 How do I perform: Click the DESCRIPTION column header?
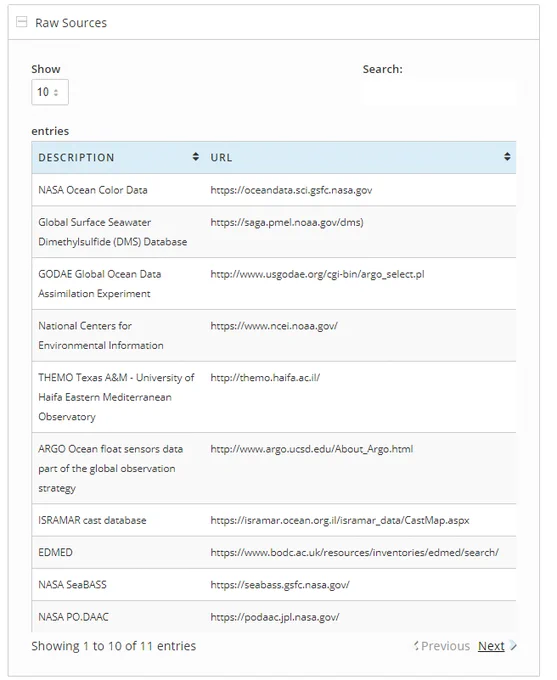coord(76,157)
